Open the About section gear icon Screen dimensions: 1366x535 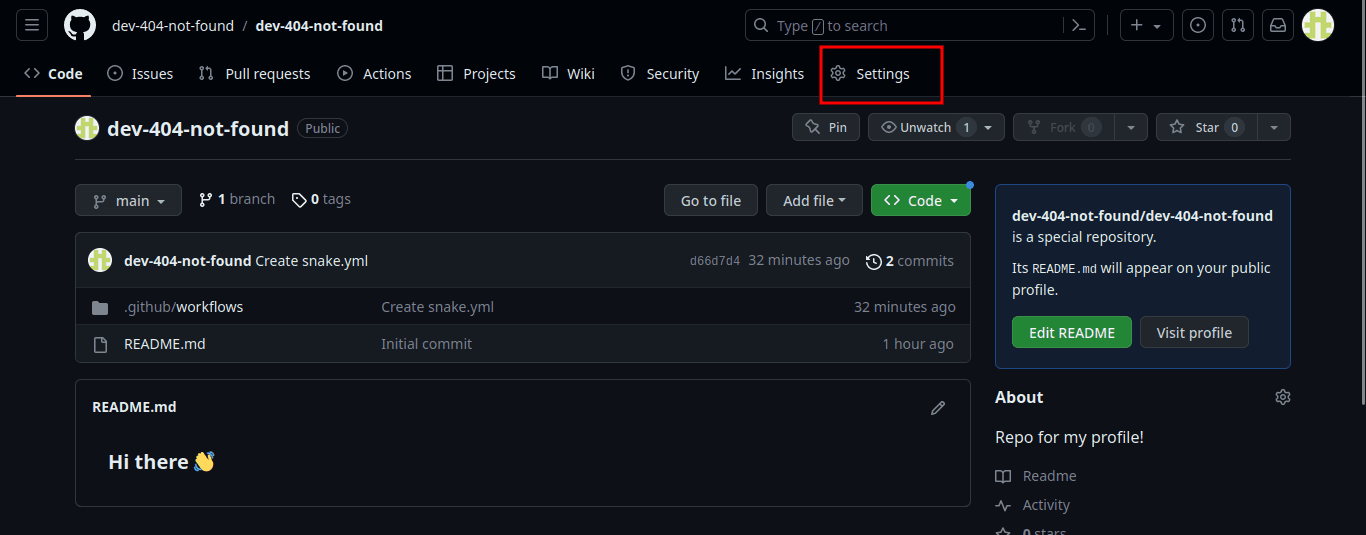point(1283,397)
